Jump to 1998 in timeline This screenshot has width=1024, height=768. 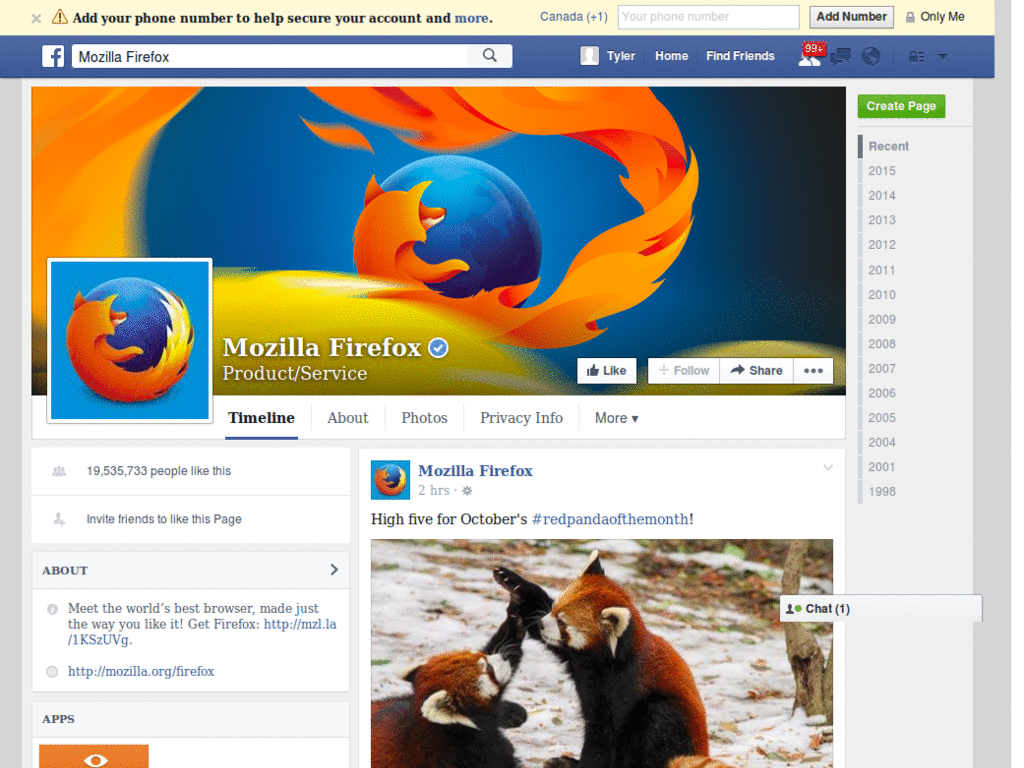coord(882,492)
